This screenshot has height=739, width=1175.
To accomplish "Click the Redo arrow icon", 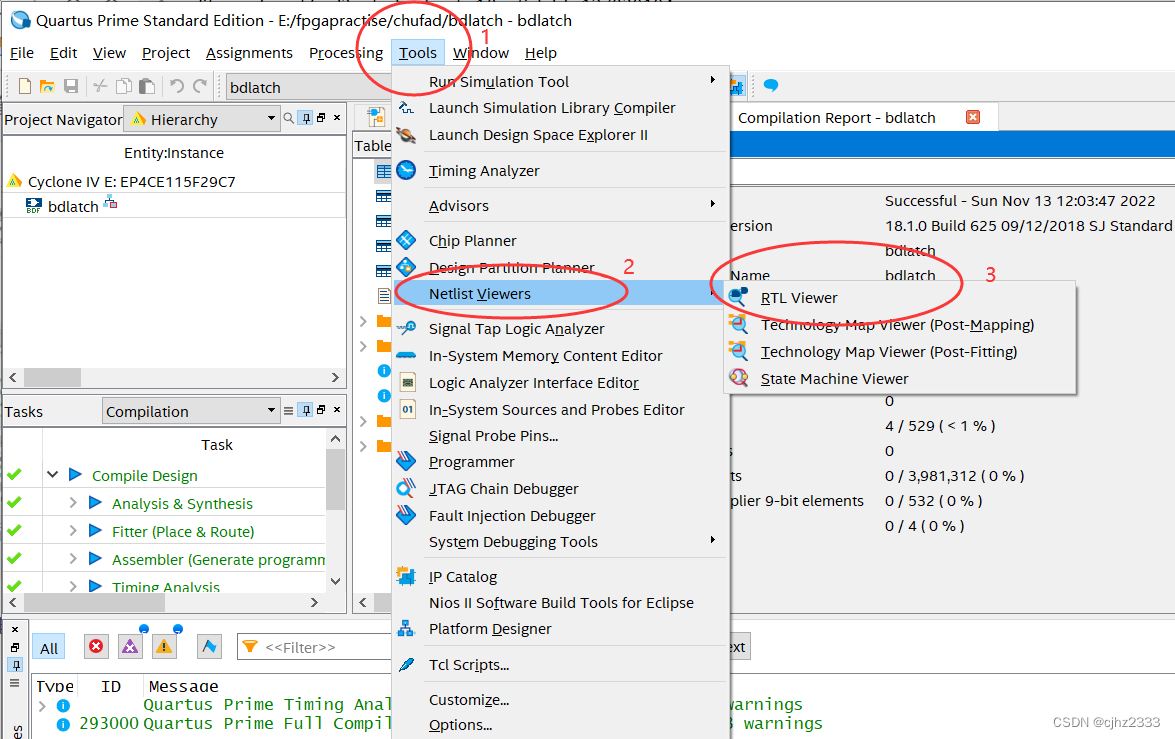I will 200,86.
